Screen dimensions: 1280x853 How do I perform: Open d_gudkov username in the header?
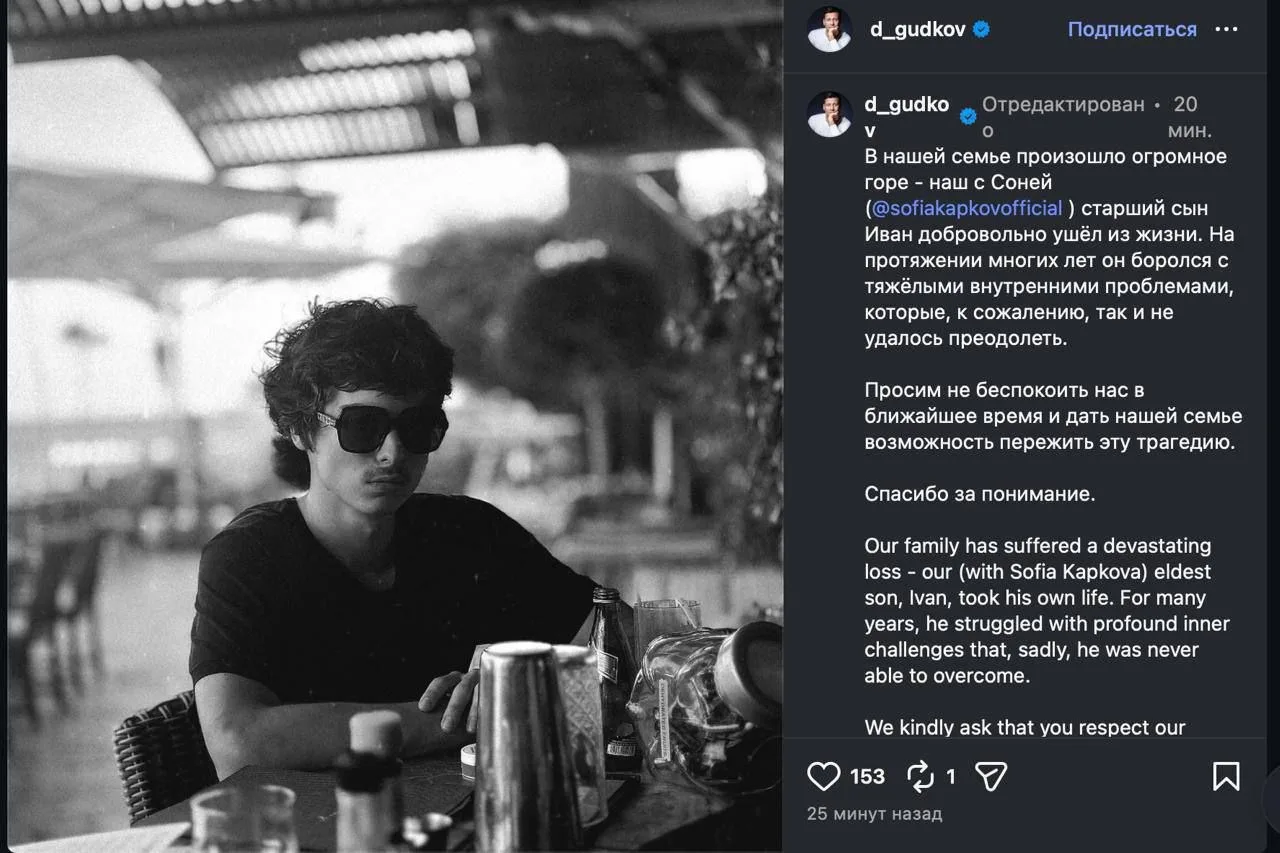tap(917, 29)
